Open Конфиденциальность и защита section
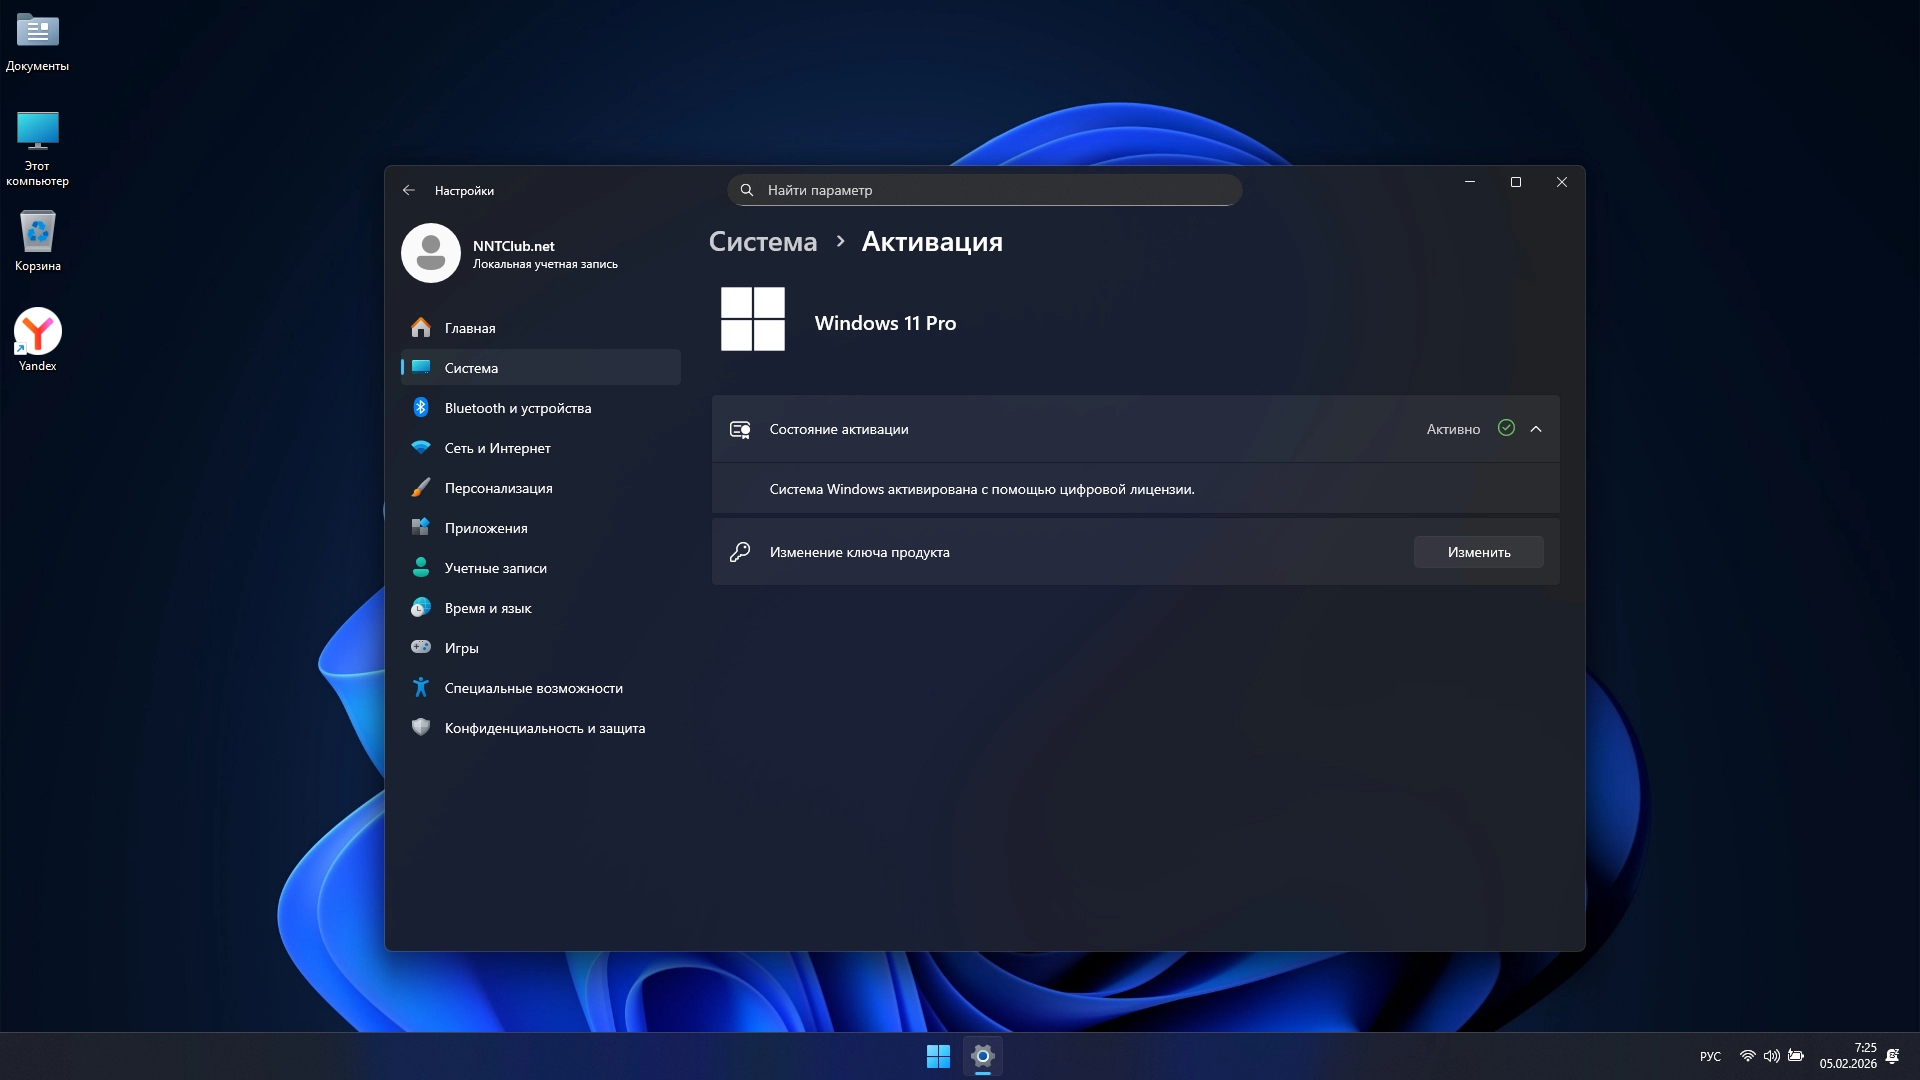The height and width of the screenshot is (1080, 1920). [544, 728]
